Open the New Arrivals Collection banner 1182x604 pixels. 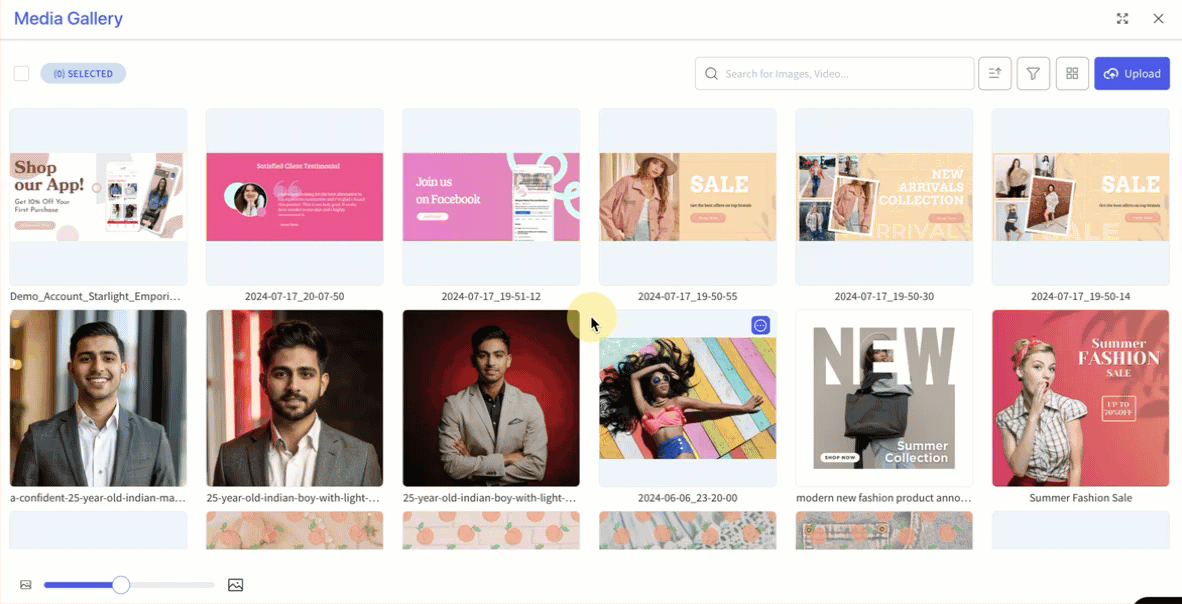click(884, 197)
